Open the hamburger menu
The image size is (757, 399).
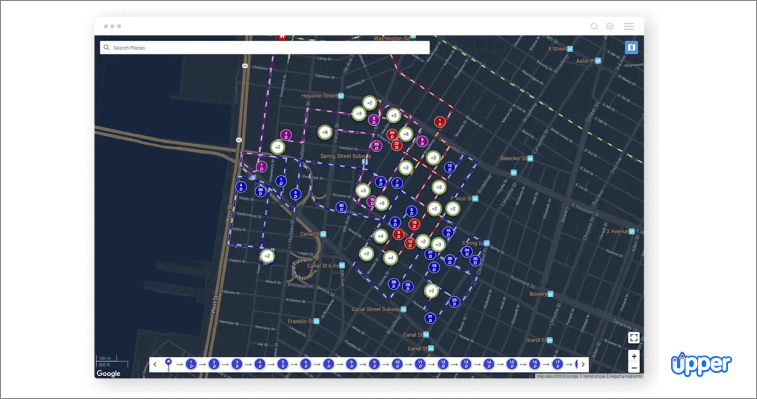(629, 26)
